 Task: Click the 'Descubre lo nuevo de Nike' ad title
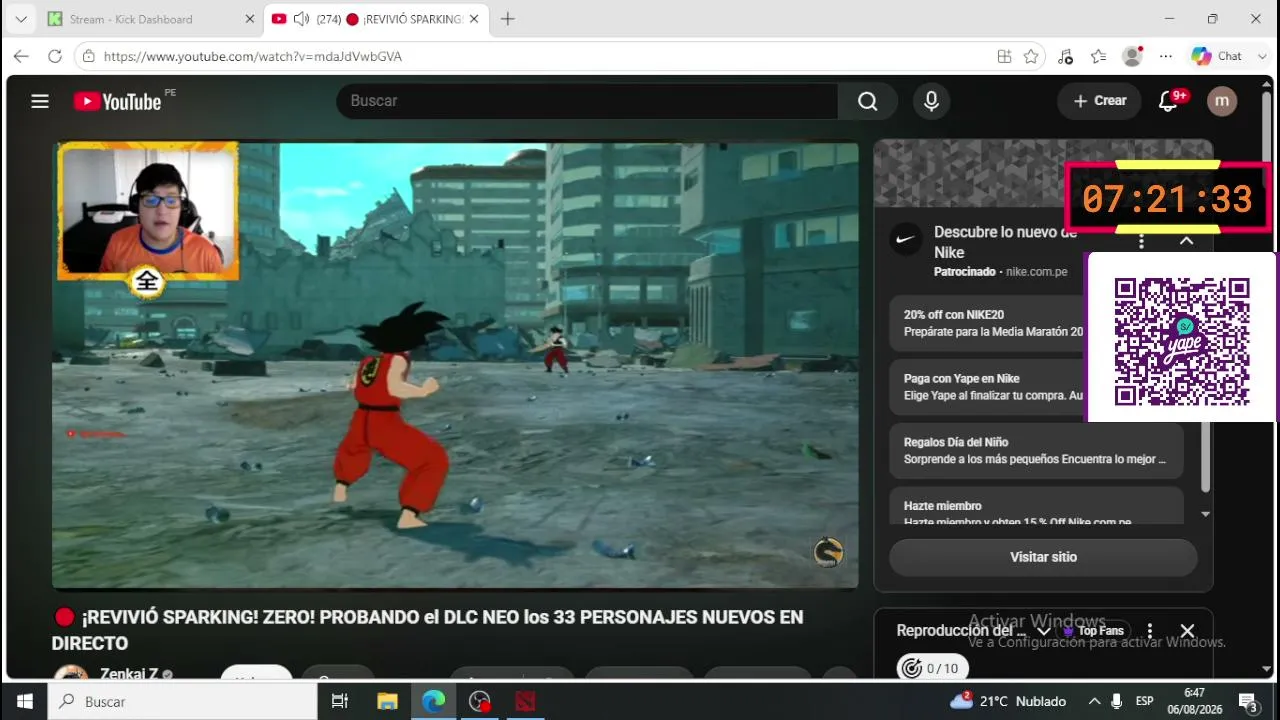pos(1005,242)
